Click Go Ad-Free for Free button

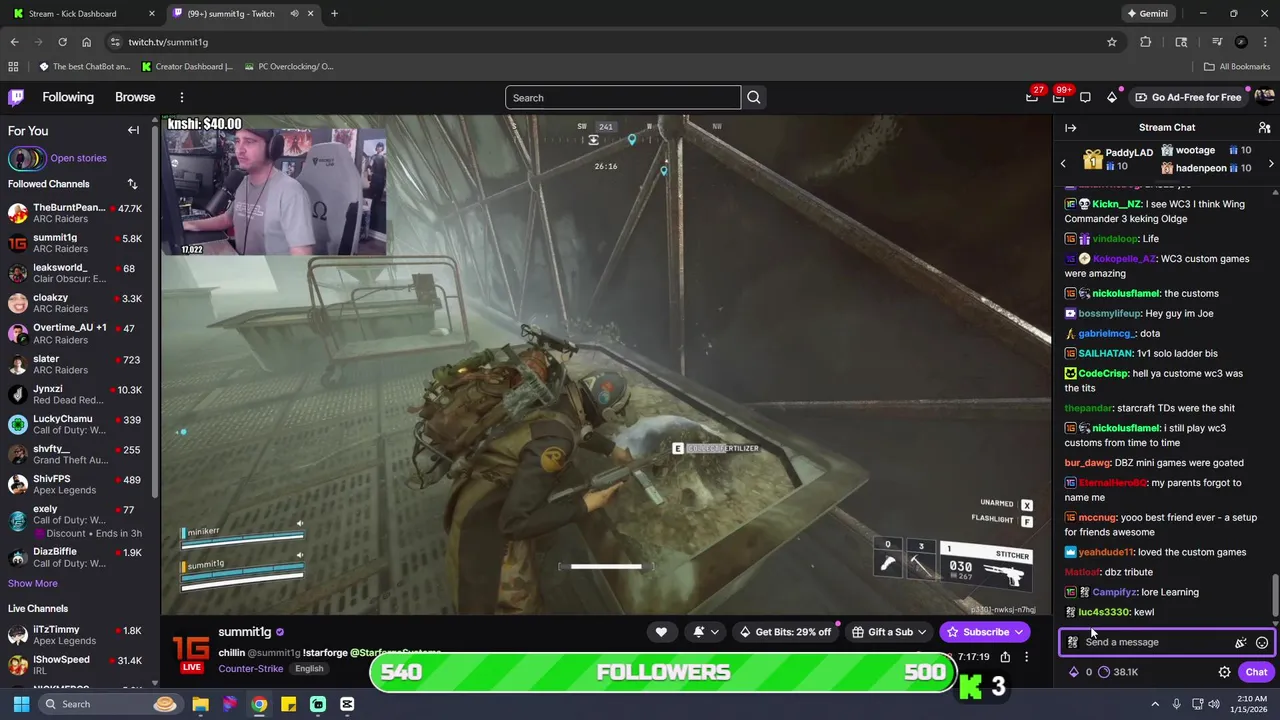tap(1188, 97)
